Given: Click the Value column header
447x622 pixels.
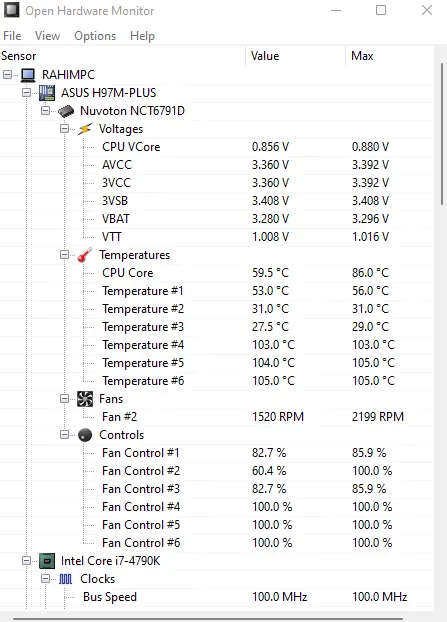Looking at the screenshot, I should click(x=296, y=56).
